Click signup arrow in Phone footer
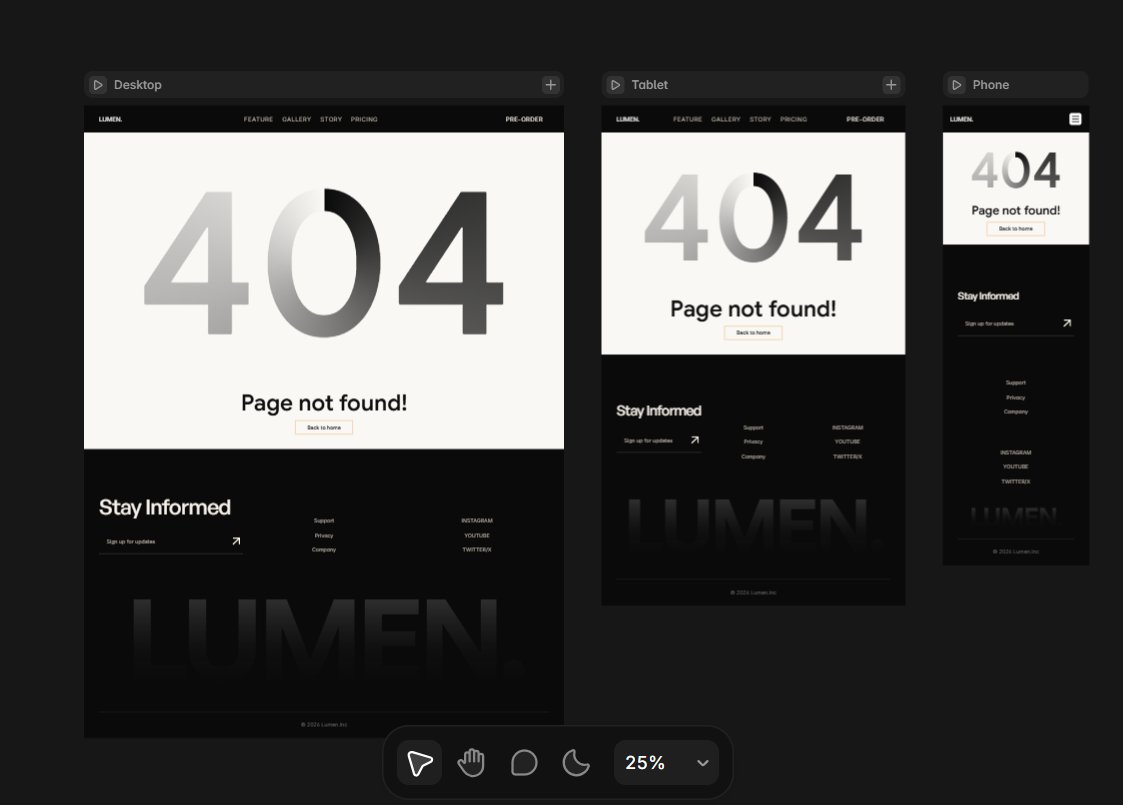Screen dimensions: 1123x805 (x=1067, y=323)
